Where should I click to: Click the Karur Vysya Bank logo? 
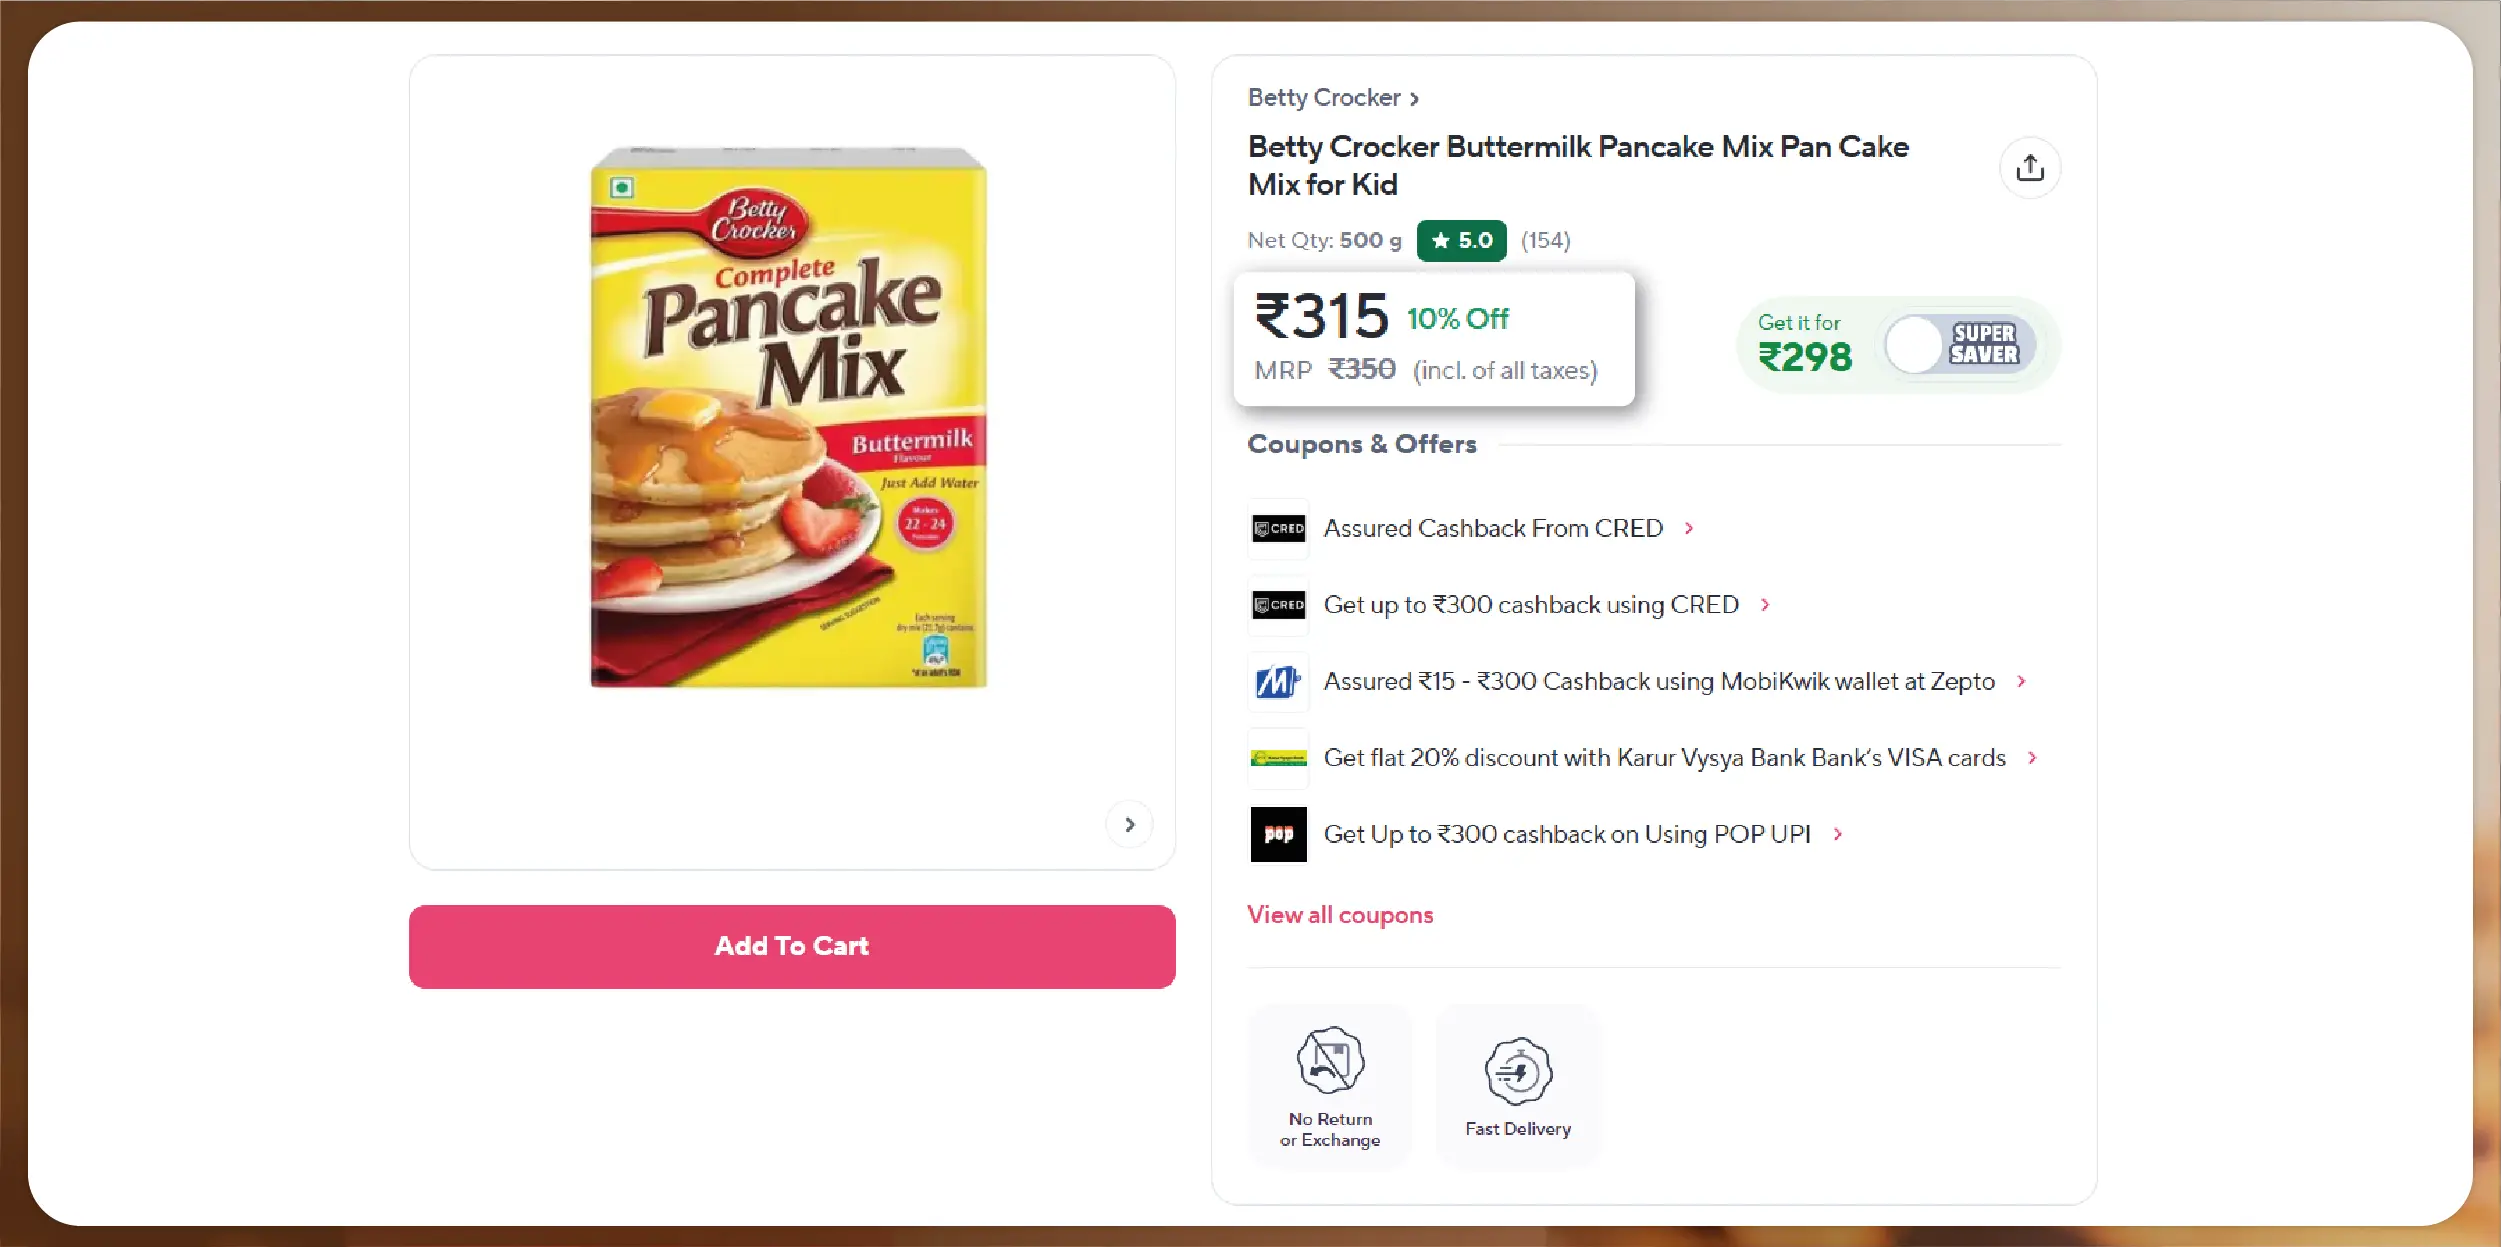click(x=1278, y=758)
